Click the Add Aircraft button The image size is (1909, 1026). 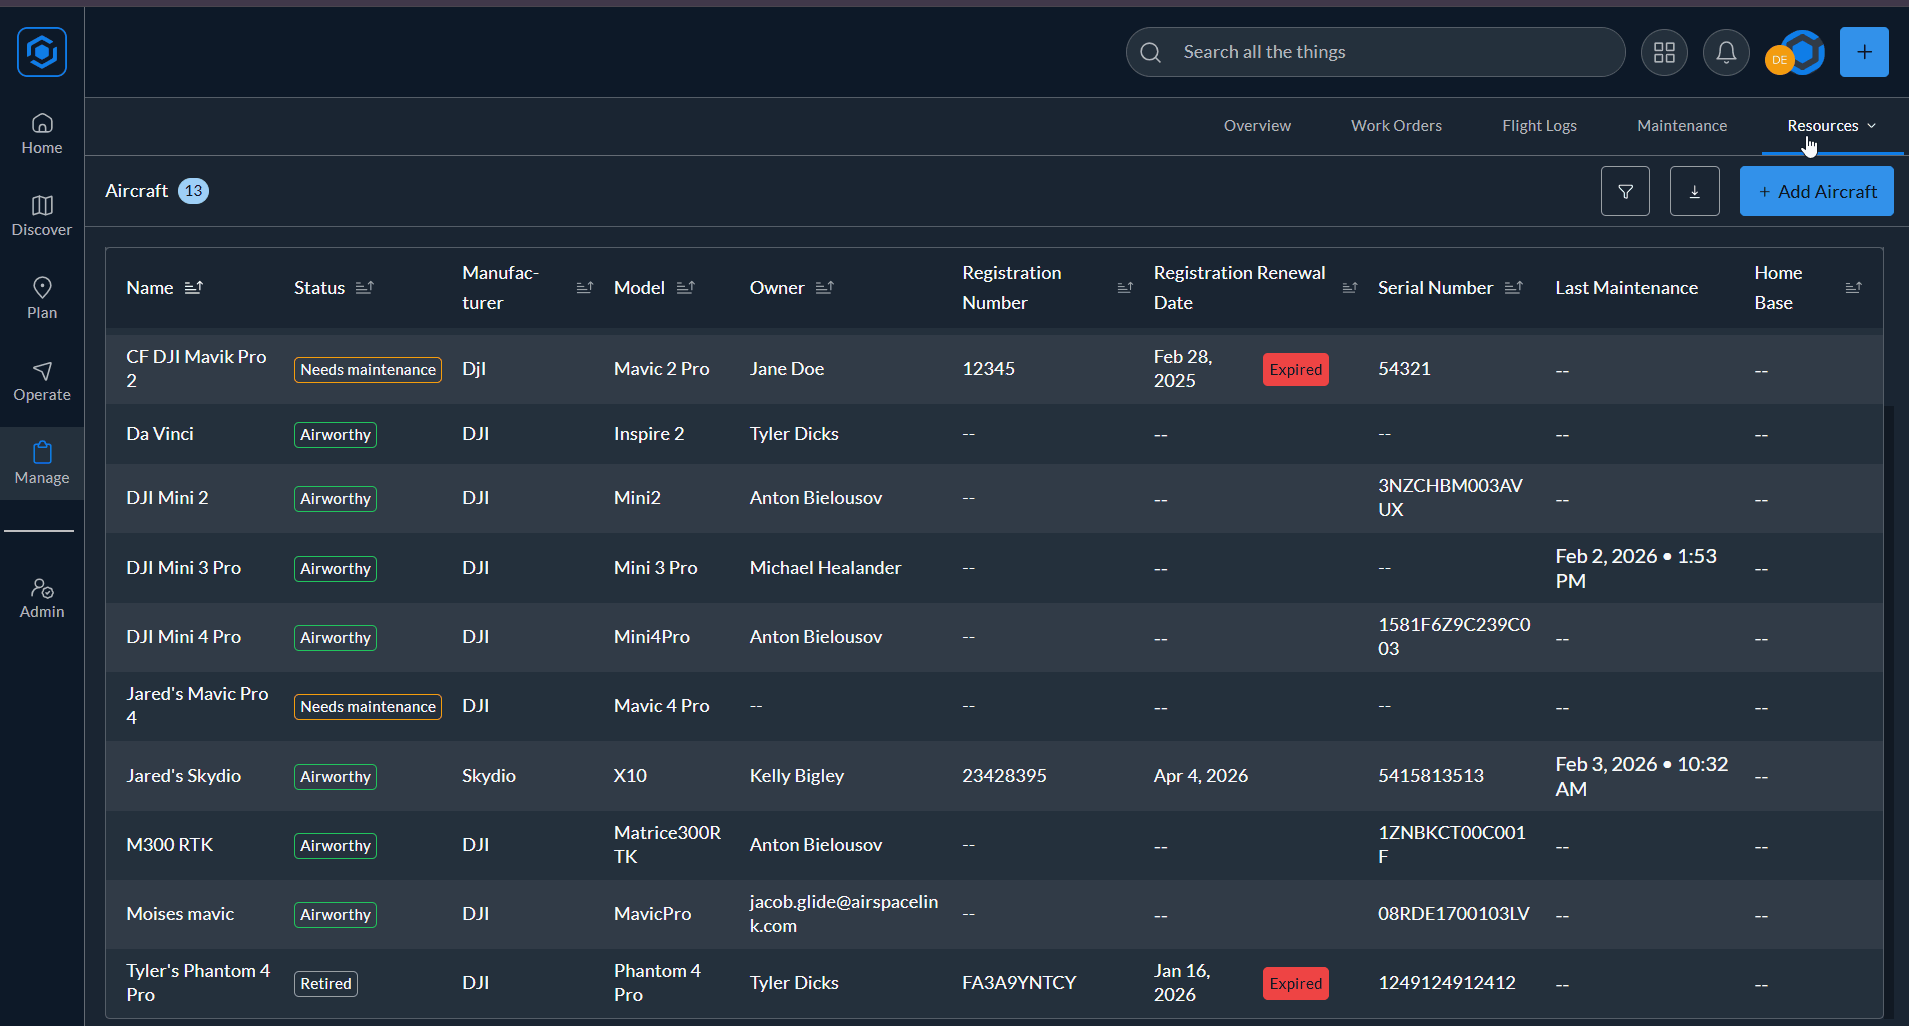click(x=1816, y=191)
